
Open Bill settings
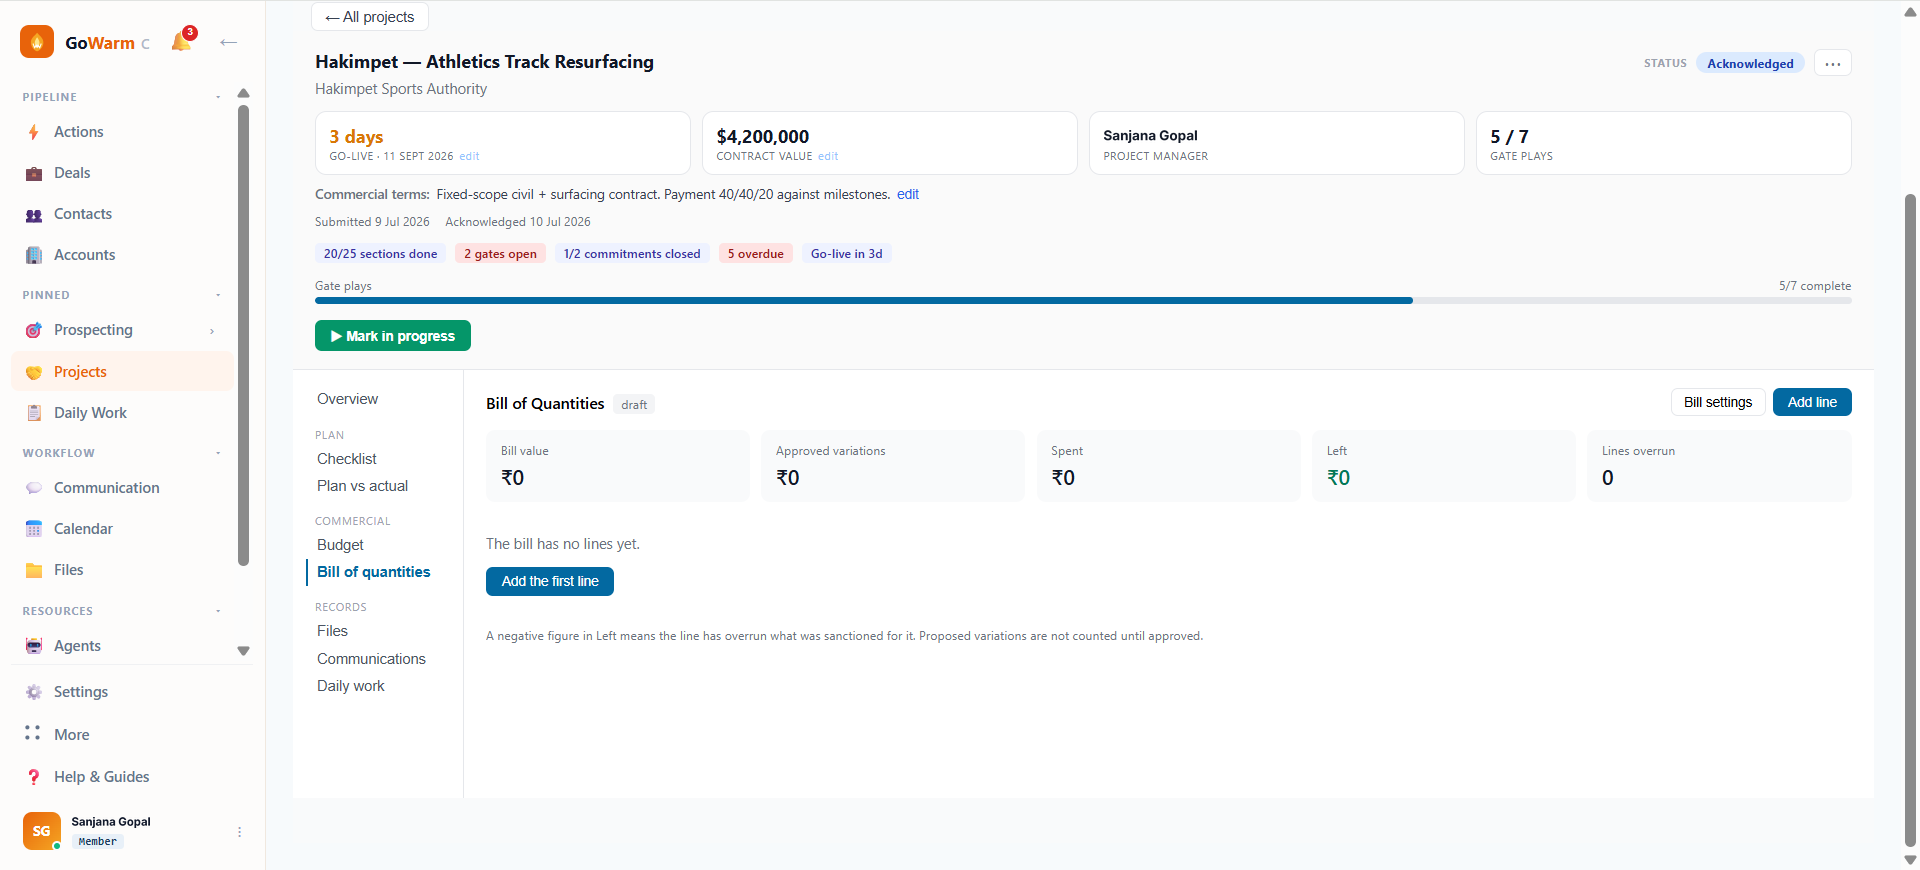[1718, 402]
